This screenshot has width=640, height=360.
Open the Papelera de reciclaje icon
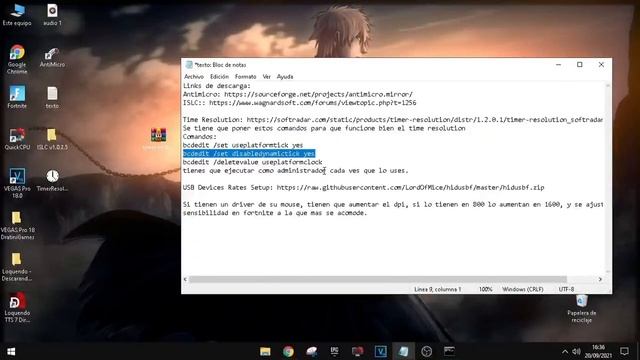point(582,309)
